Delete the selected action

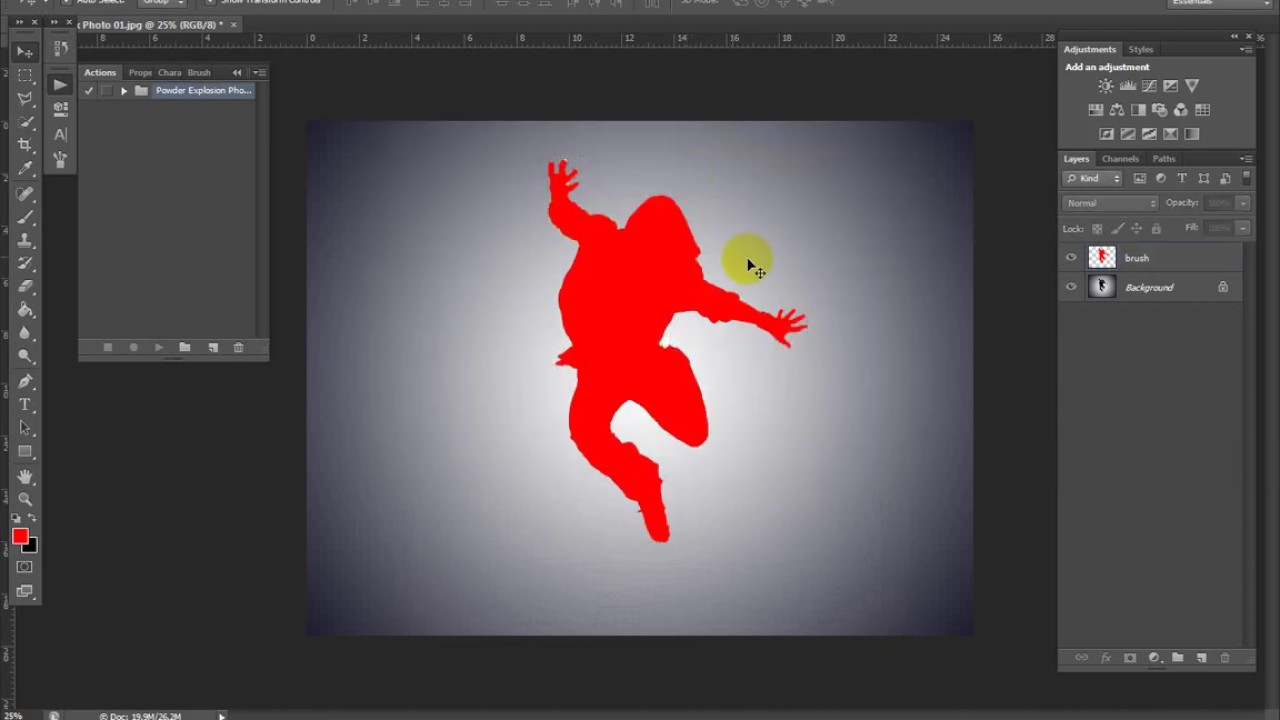pos(238,348)
